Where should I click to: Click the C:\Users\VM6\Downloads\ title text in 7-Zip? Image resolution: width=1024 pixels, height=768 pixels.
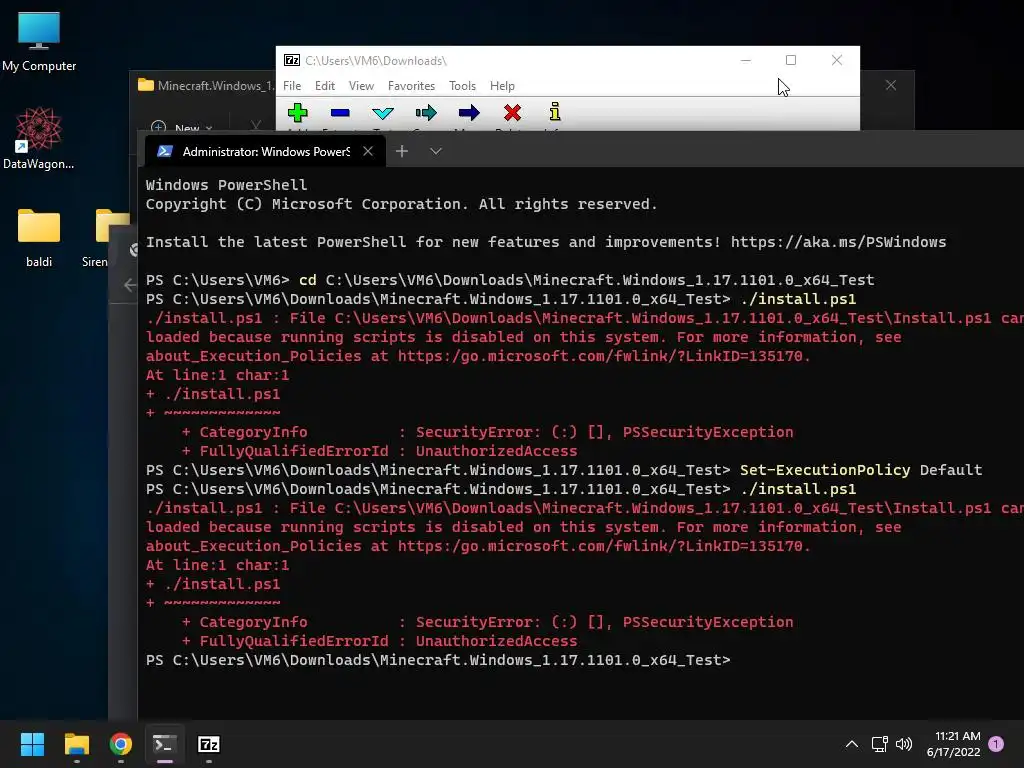(x=376, y=61)
